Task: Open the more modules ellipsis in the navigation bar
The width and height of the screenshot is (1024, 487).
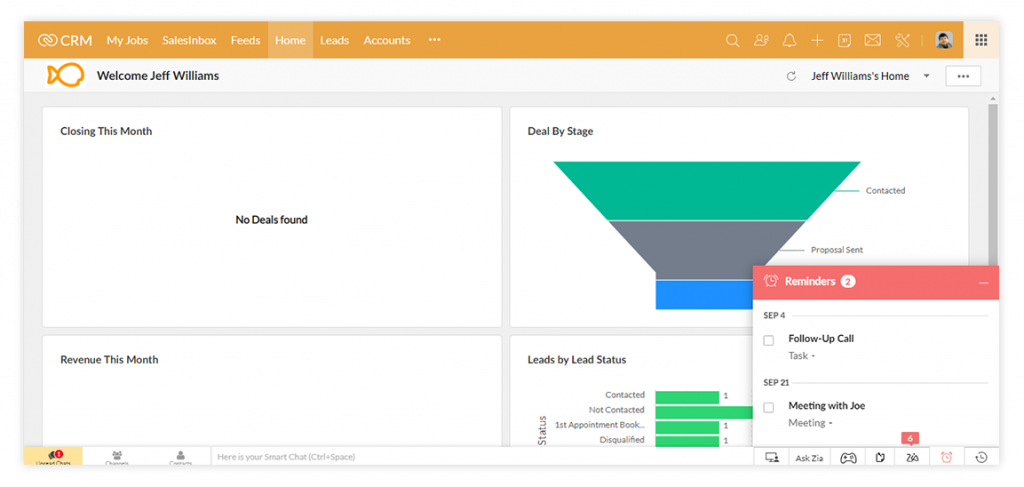Action: [434, 40]
